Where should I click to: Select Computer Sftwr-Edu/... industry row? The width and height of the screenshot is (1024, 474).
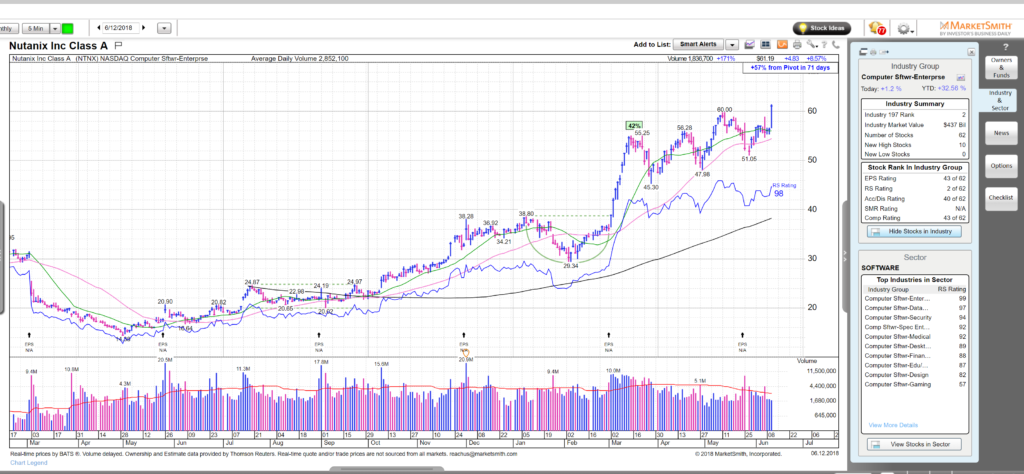pyautogui.click(x=915, y=366)
